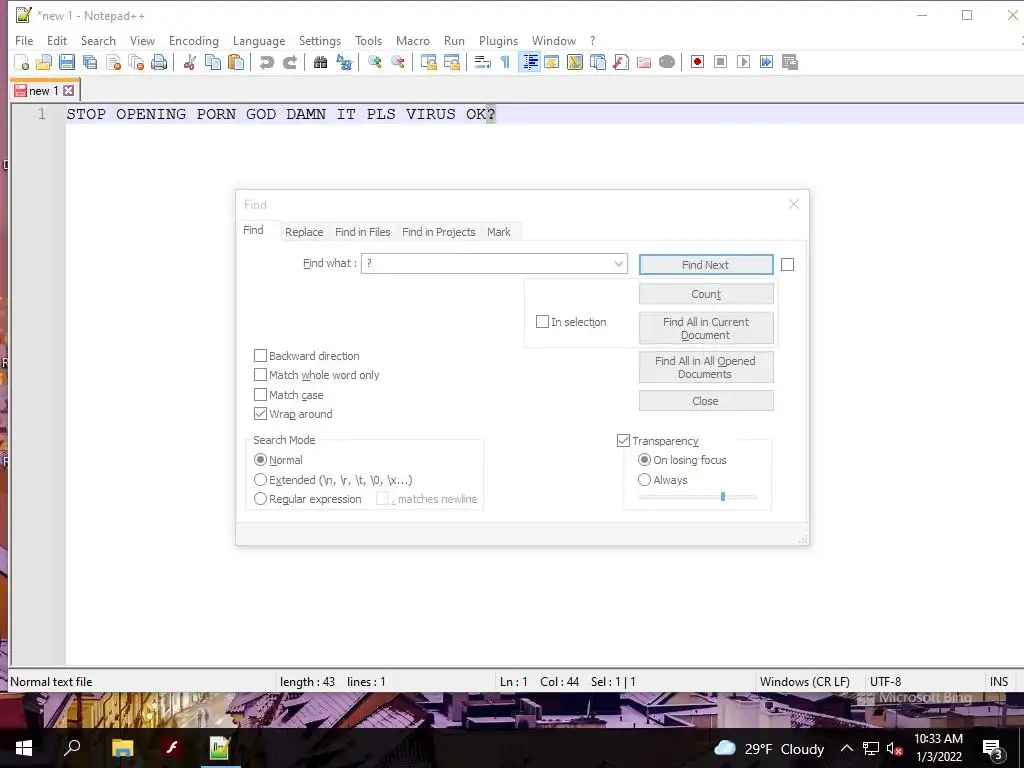Viewport: 1024px width, 768px height.
Task: Select the Regular expression radio button
Action: pyautogui.click(x=260, y=498)
